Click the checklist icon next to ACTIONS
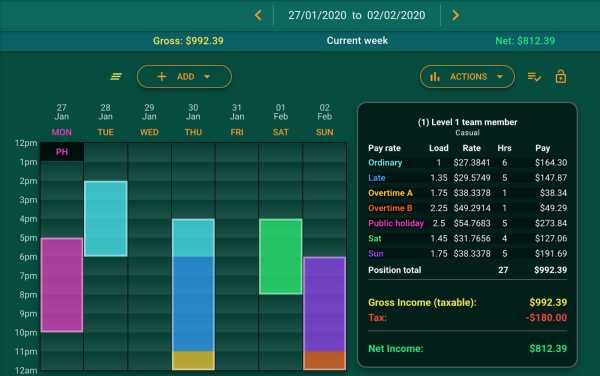 click(534, 77)
